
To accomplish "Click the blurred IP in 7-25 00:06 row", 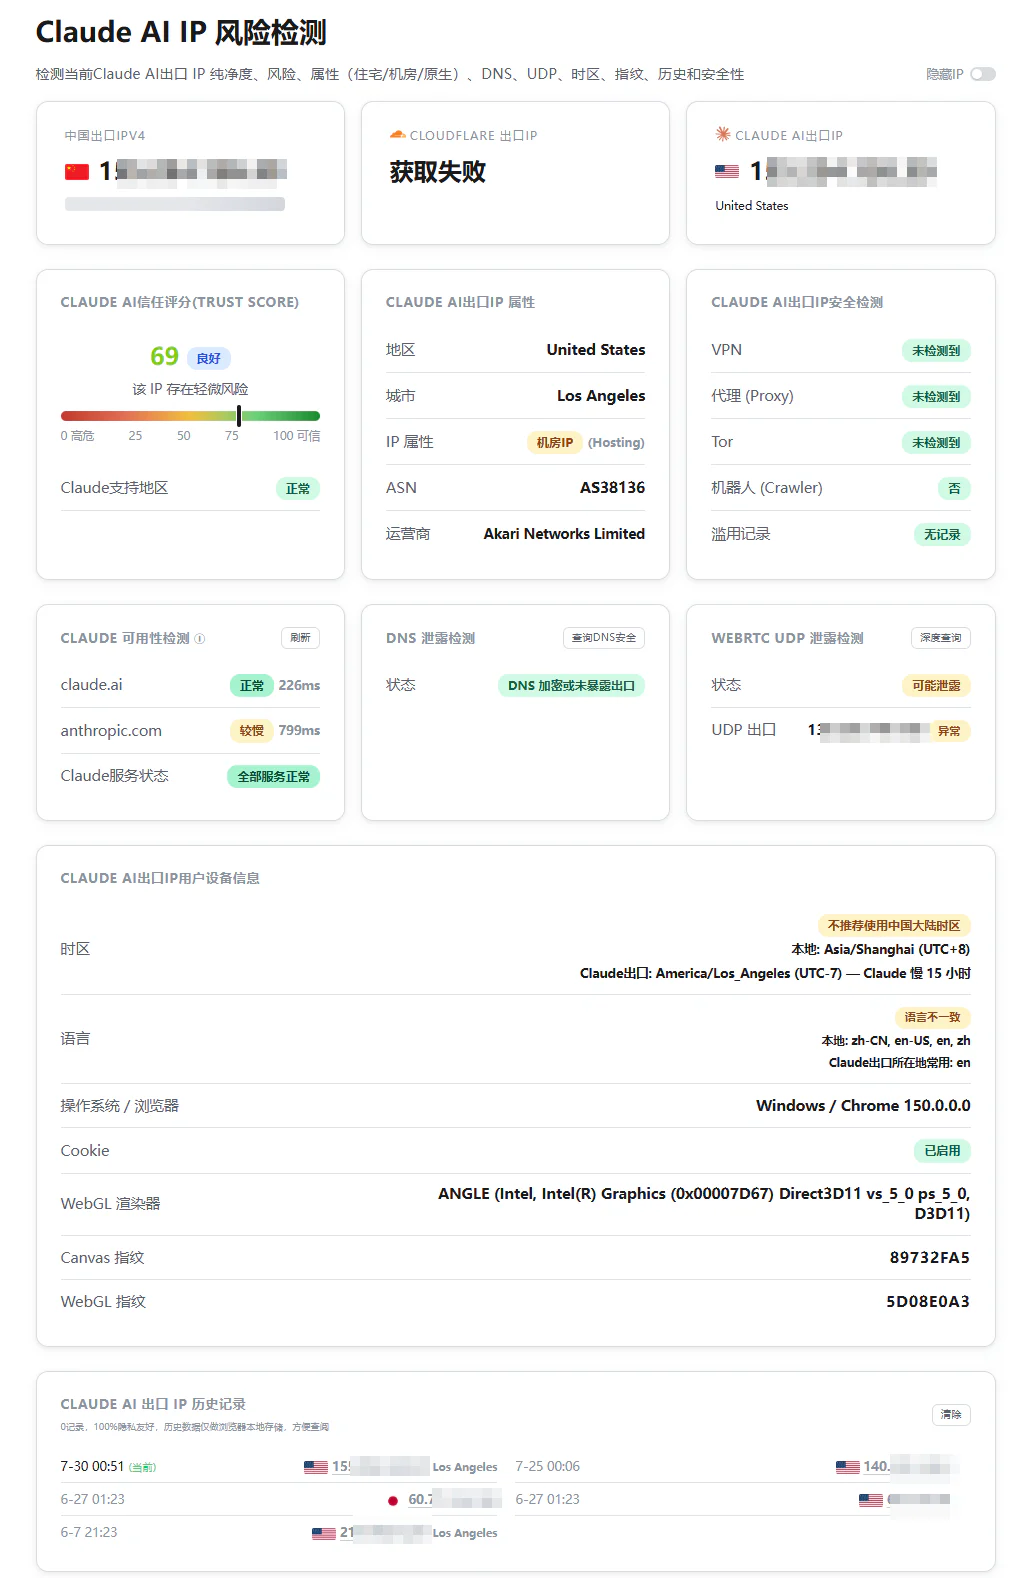I will (x=912, y=1467).
